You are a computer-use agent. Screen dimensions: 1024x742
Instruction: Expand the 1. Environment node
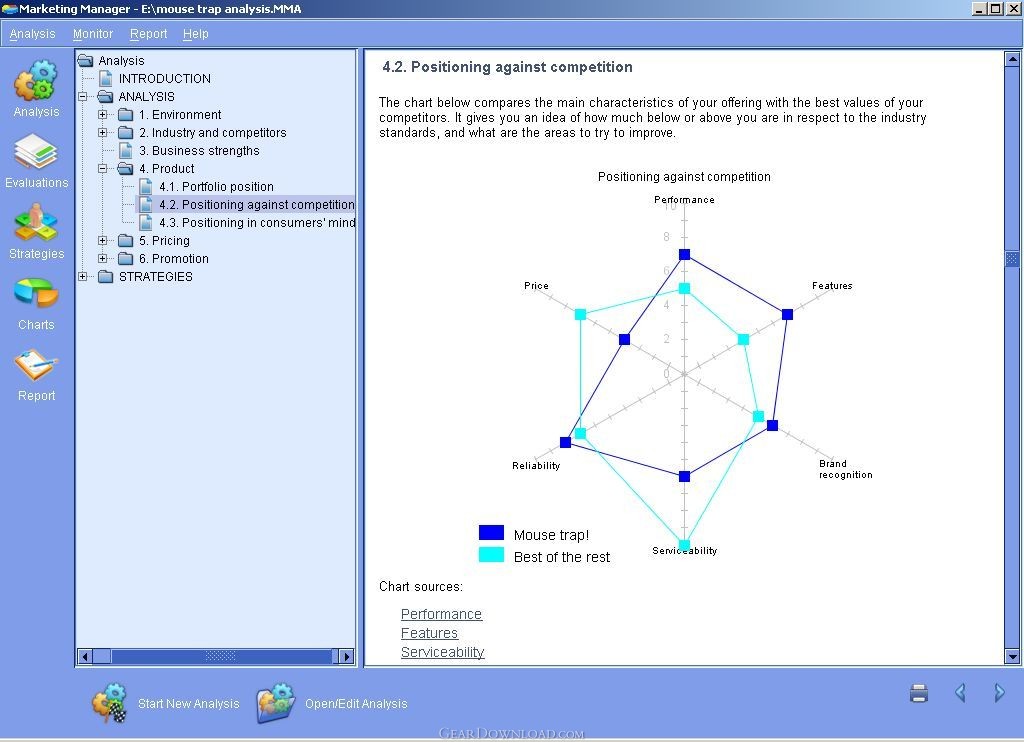click(x=103, y=114)
